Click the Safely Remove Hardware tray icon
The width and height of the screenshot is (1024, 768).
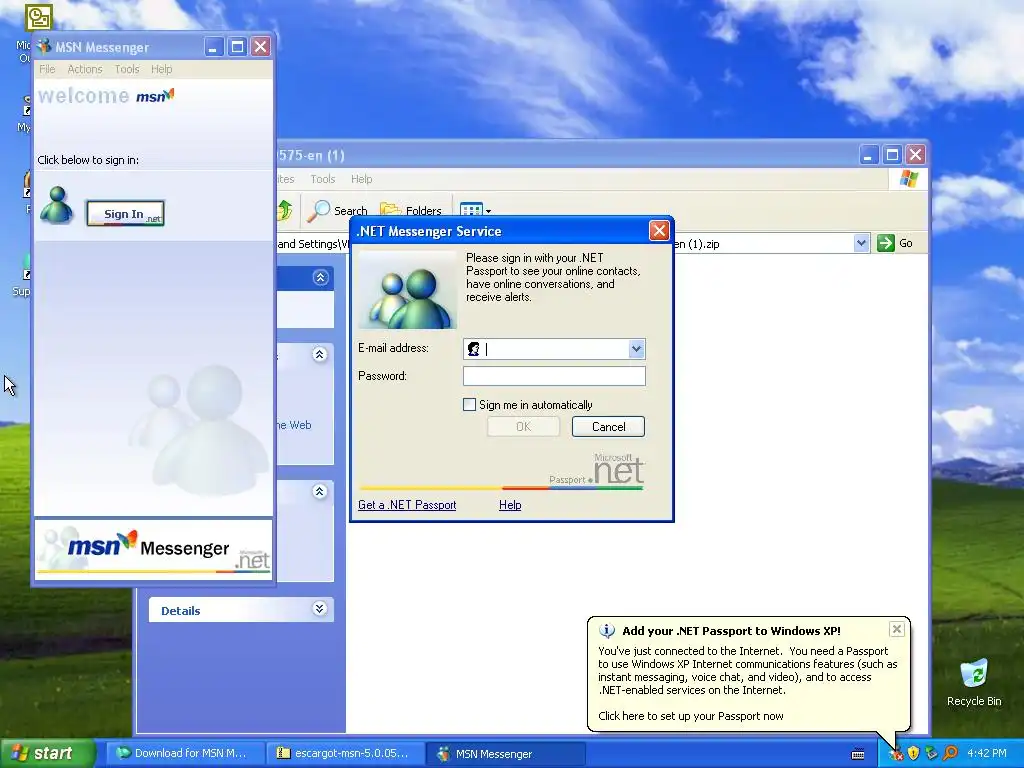(x=931, y=754)
